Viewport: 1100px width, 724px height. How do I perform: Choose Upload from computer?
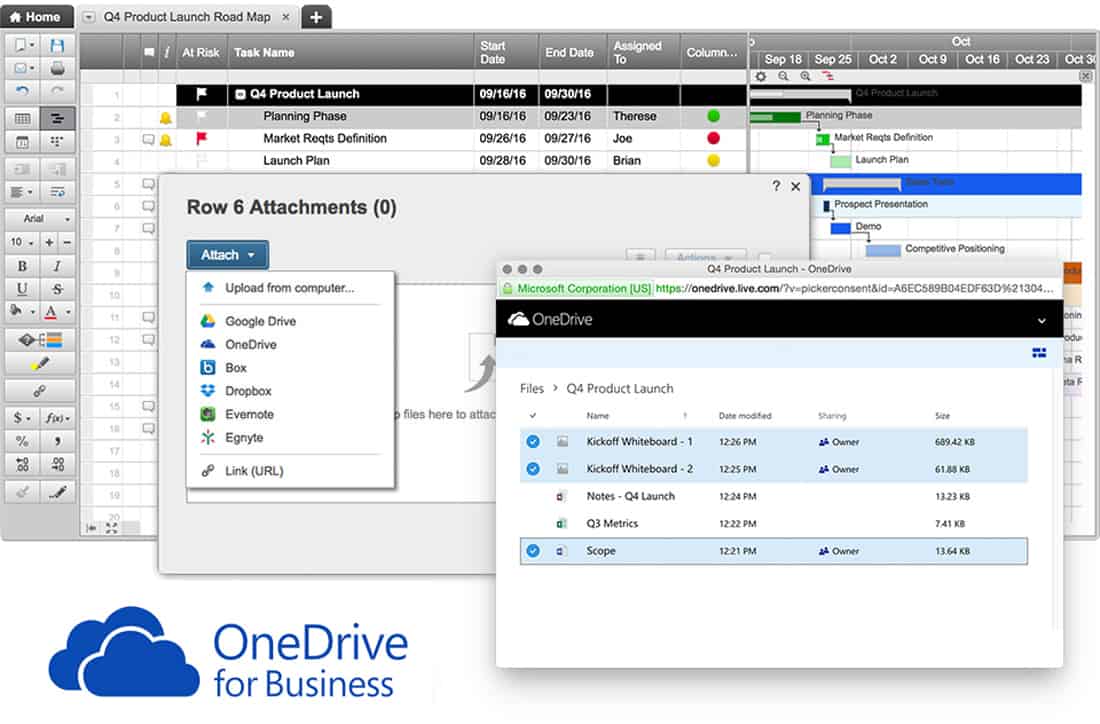289,288
